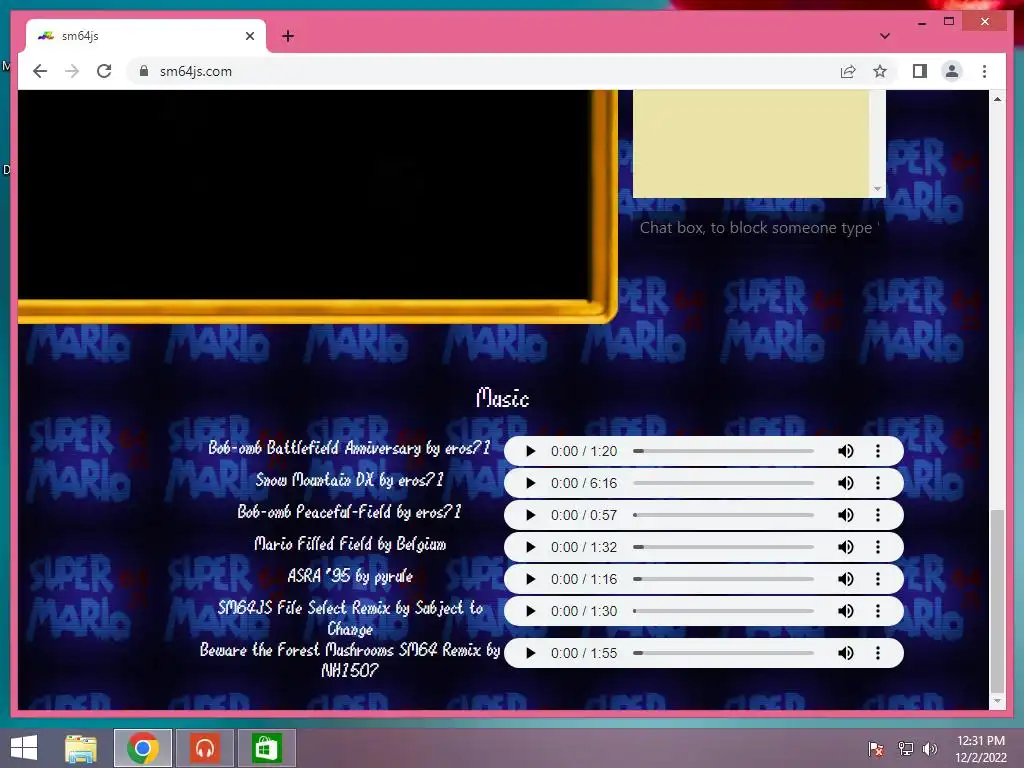Click the 'Snow Mountain DX by eros71' title
This screenshot has height=768, width=1024.
pos(349,480)
